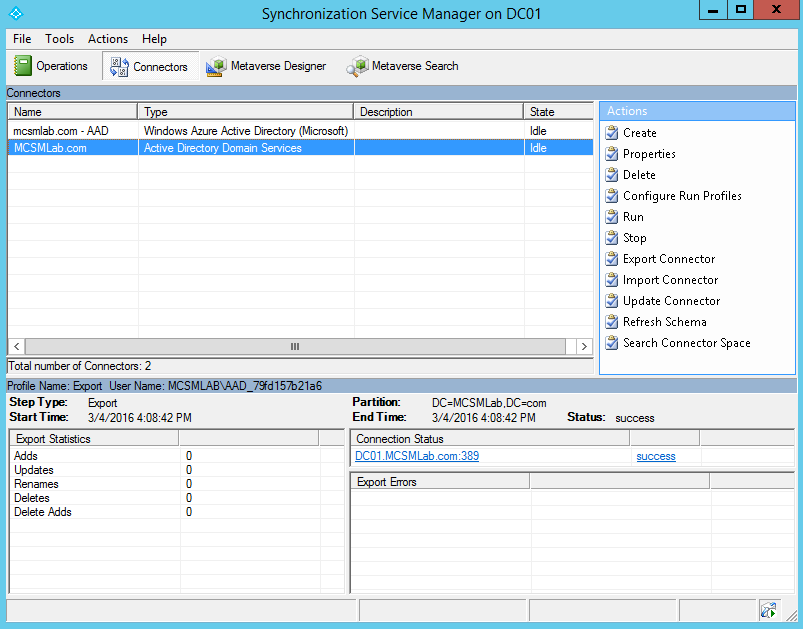This screenshot has width=803, height=629.
Task: Click the Total number of Connectors text
Action: 80,366
